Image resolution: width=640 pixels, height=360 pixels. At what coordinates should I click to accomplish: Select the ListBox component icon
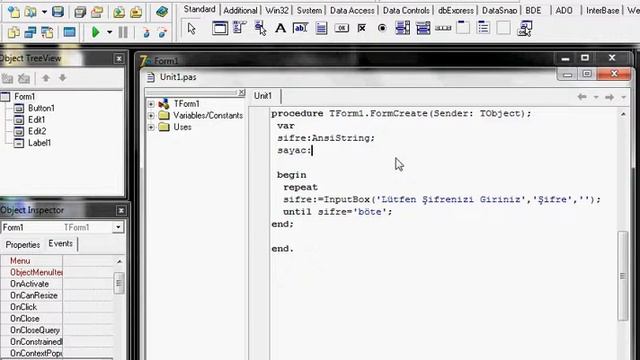pos(402,28)
